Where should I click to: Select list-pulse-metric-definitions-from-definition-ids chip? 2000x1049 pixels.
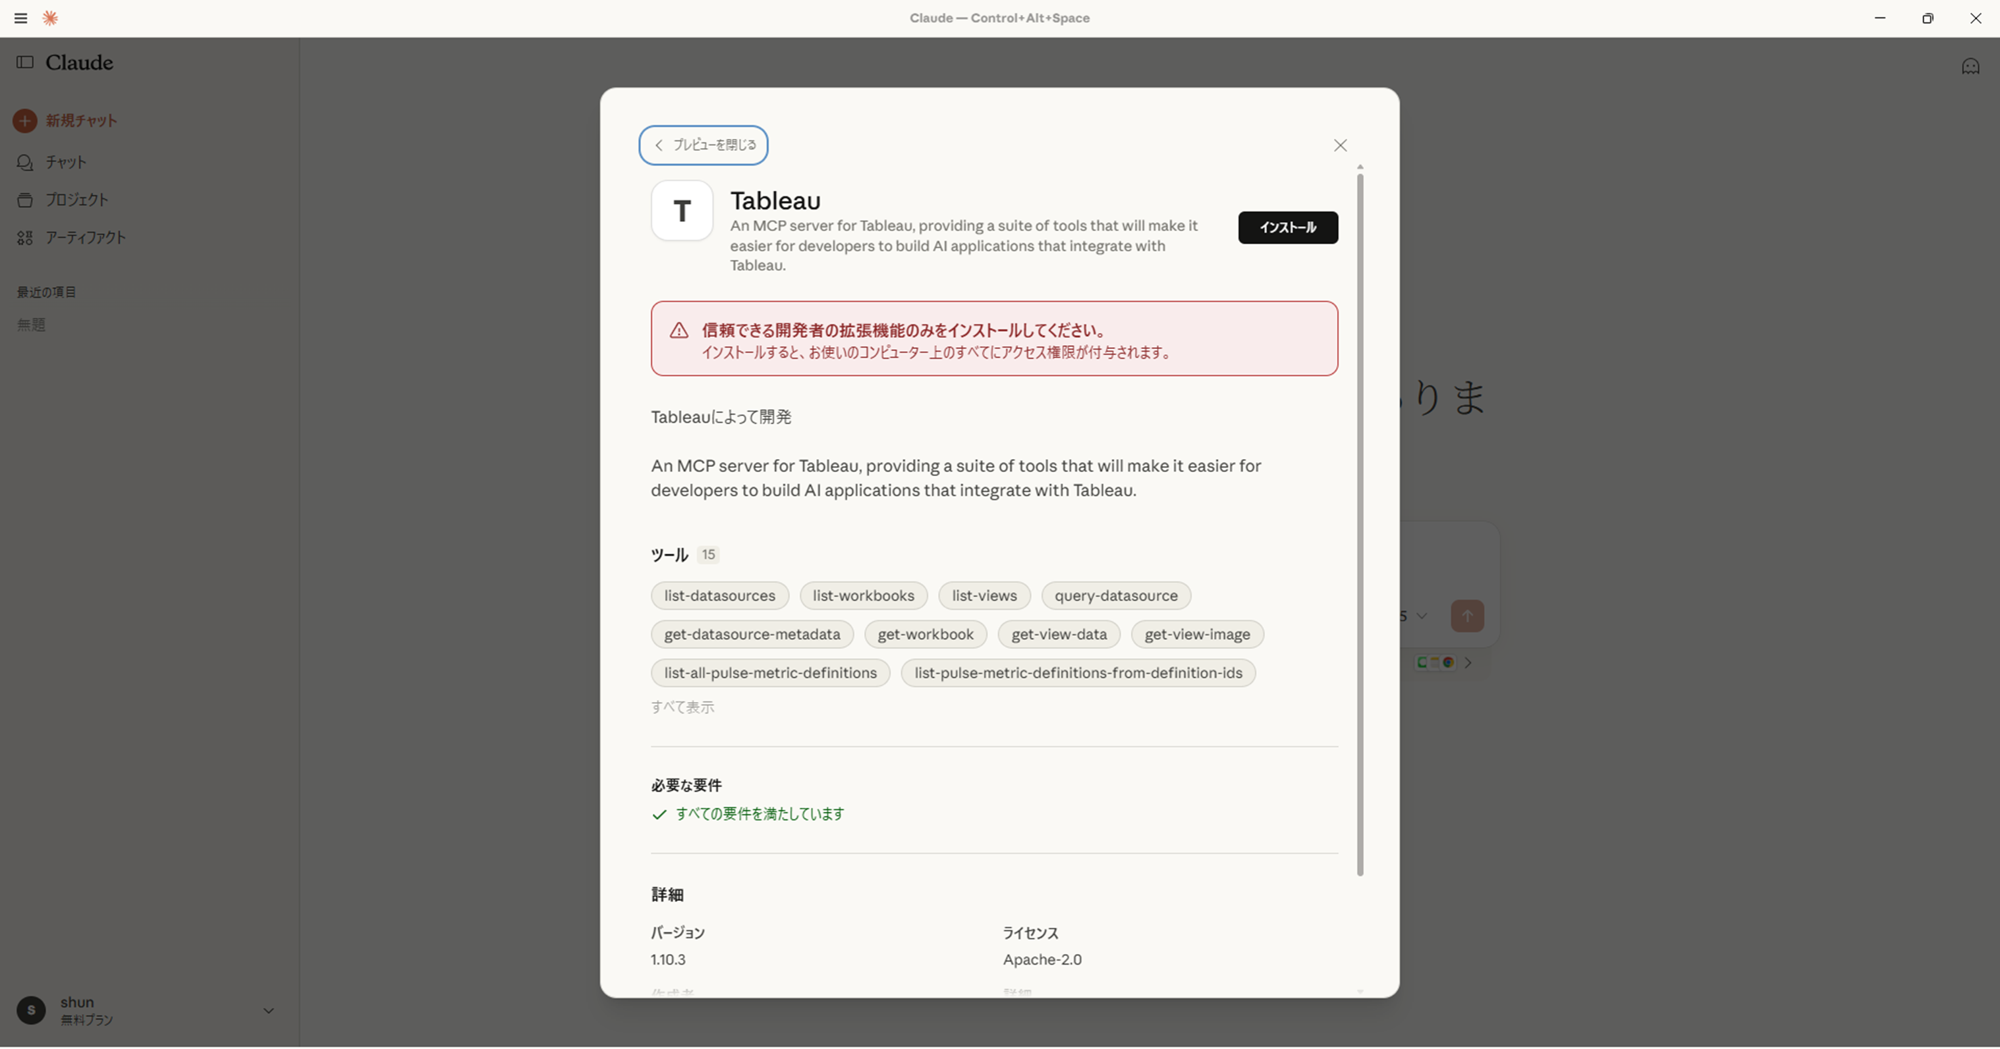point(1078,673)
